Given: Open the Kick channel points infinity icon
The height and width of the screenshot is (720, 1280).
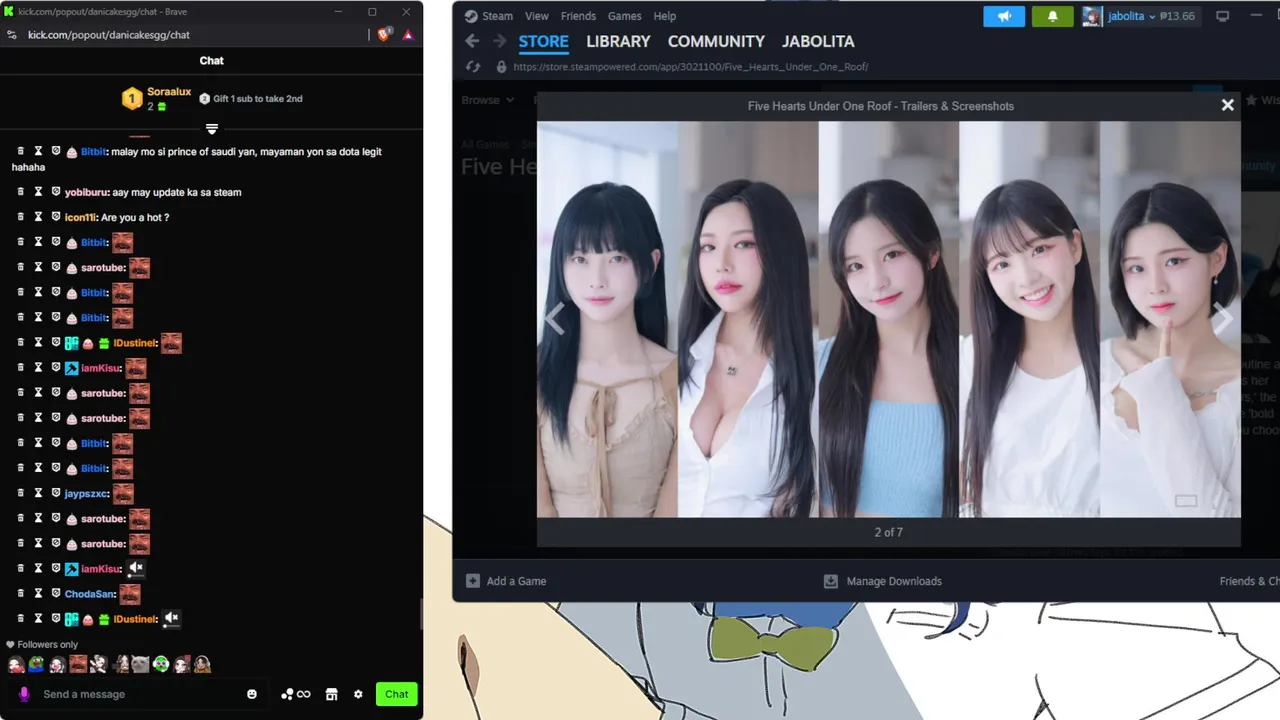Looking at the screenshot, I should coord(296,694).
